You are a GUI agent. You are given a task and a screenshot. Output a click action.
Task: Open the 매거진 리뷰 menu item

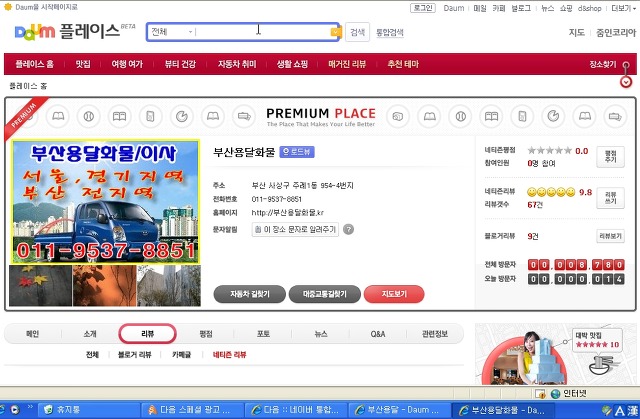pyautogui.click(x=347, y=64)
